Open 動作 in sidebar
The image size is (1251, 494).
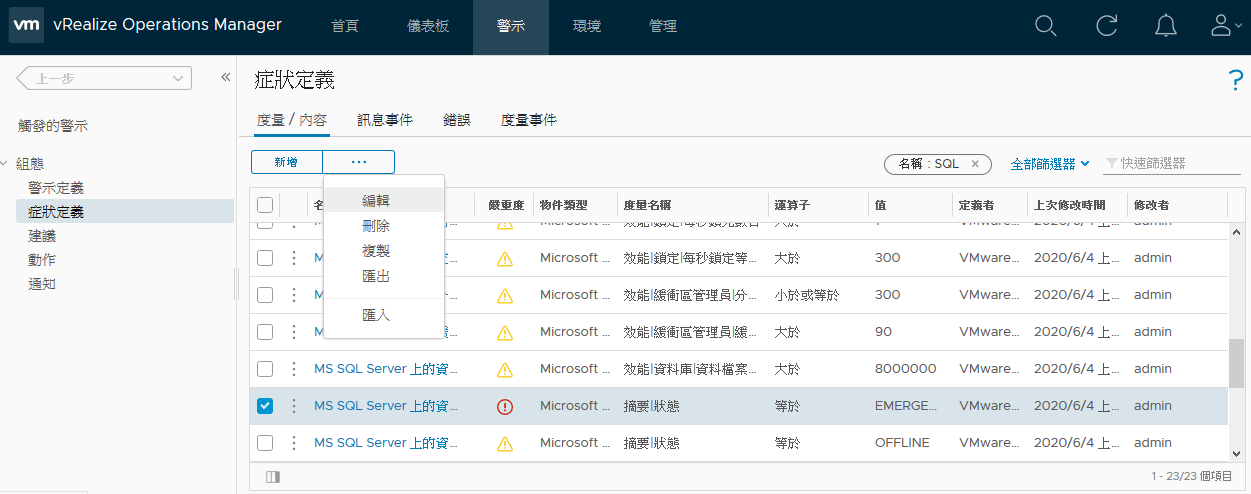click(42, 260)
